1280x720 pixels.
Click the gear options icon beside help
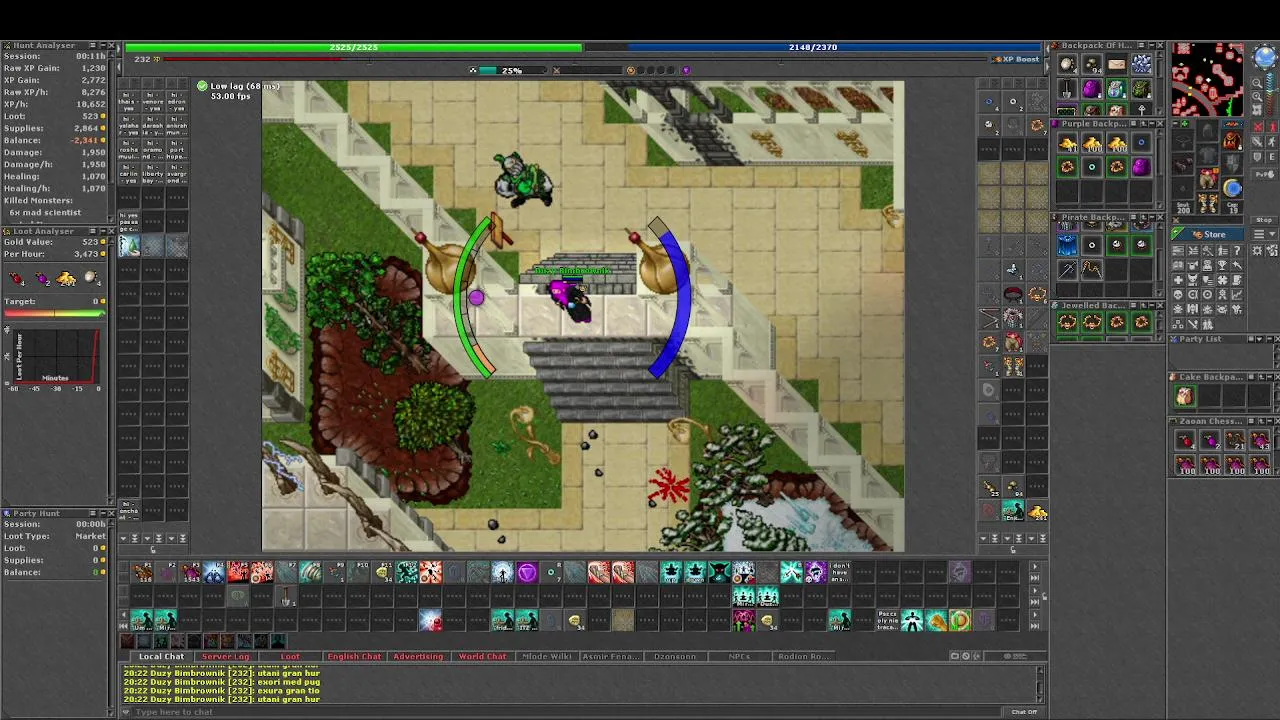[x=1257, y=250]
